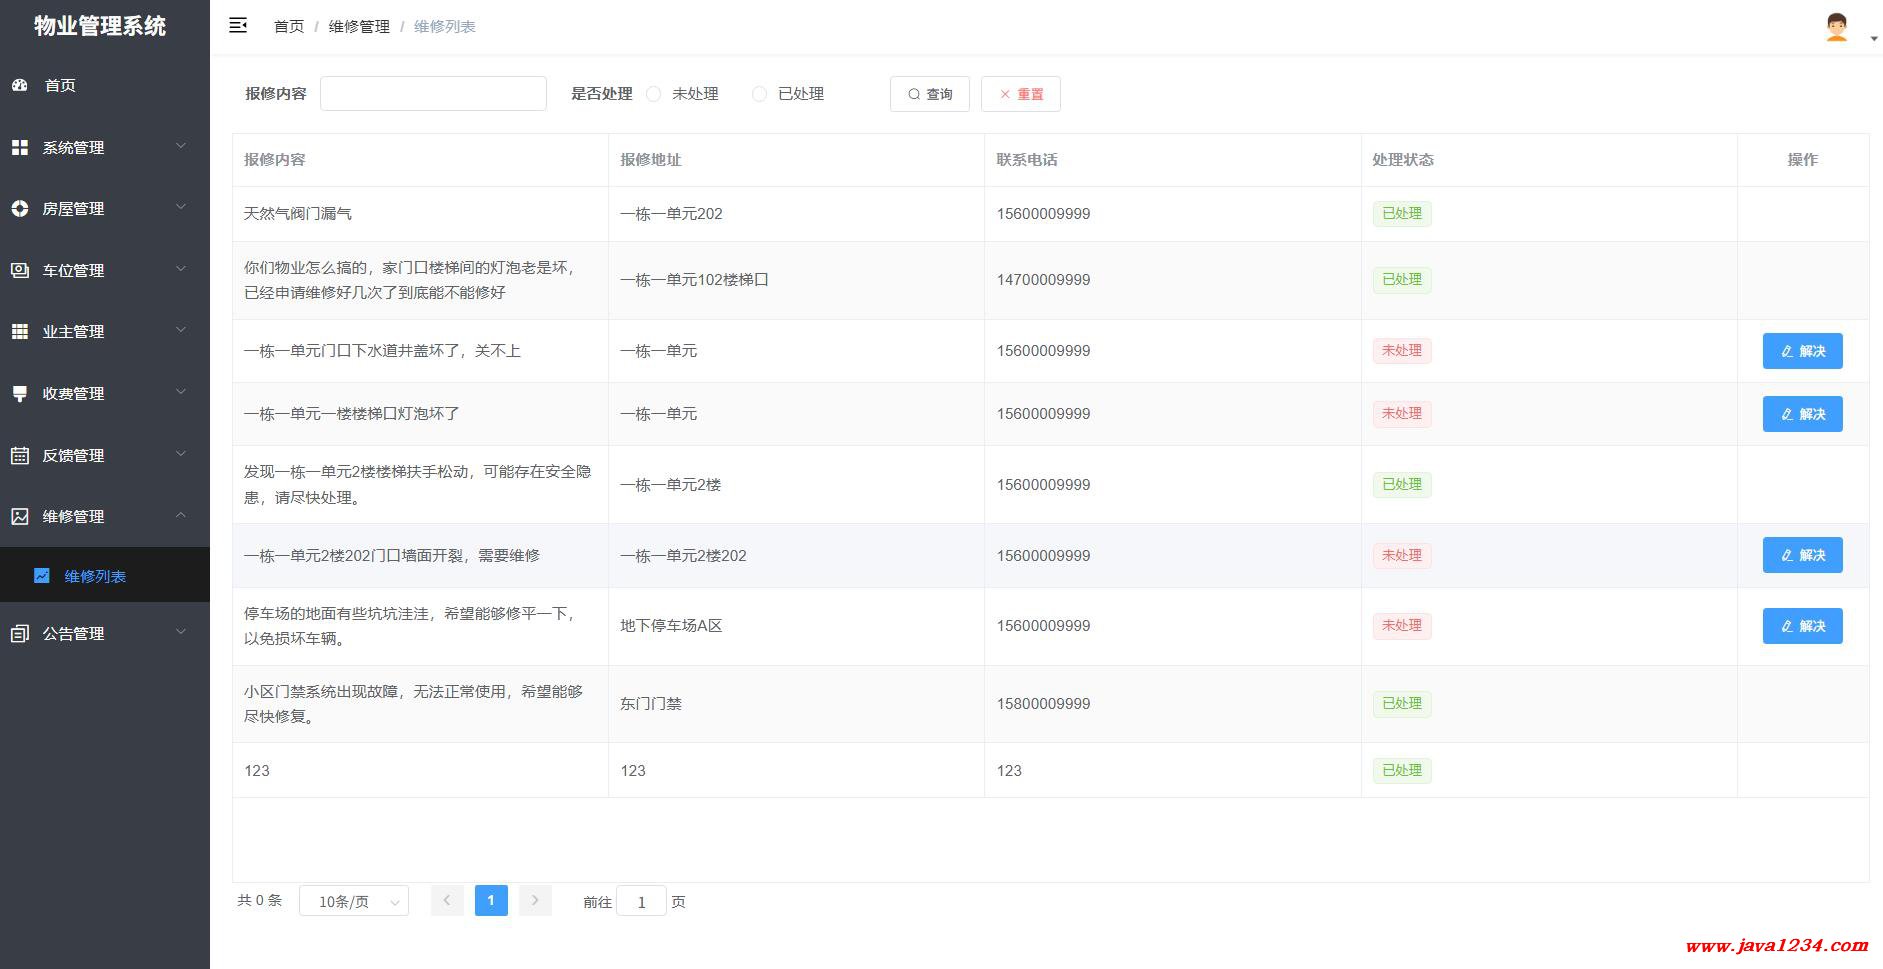Image resolution: width=1883 pixels, height=969 pixels.
Task: Click the 系统管理 grid icon
Action: click(20, 147)
